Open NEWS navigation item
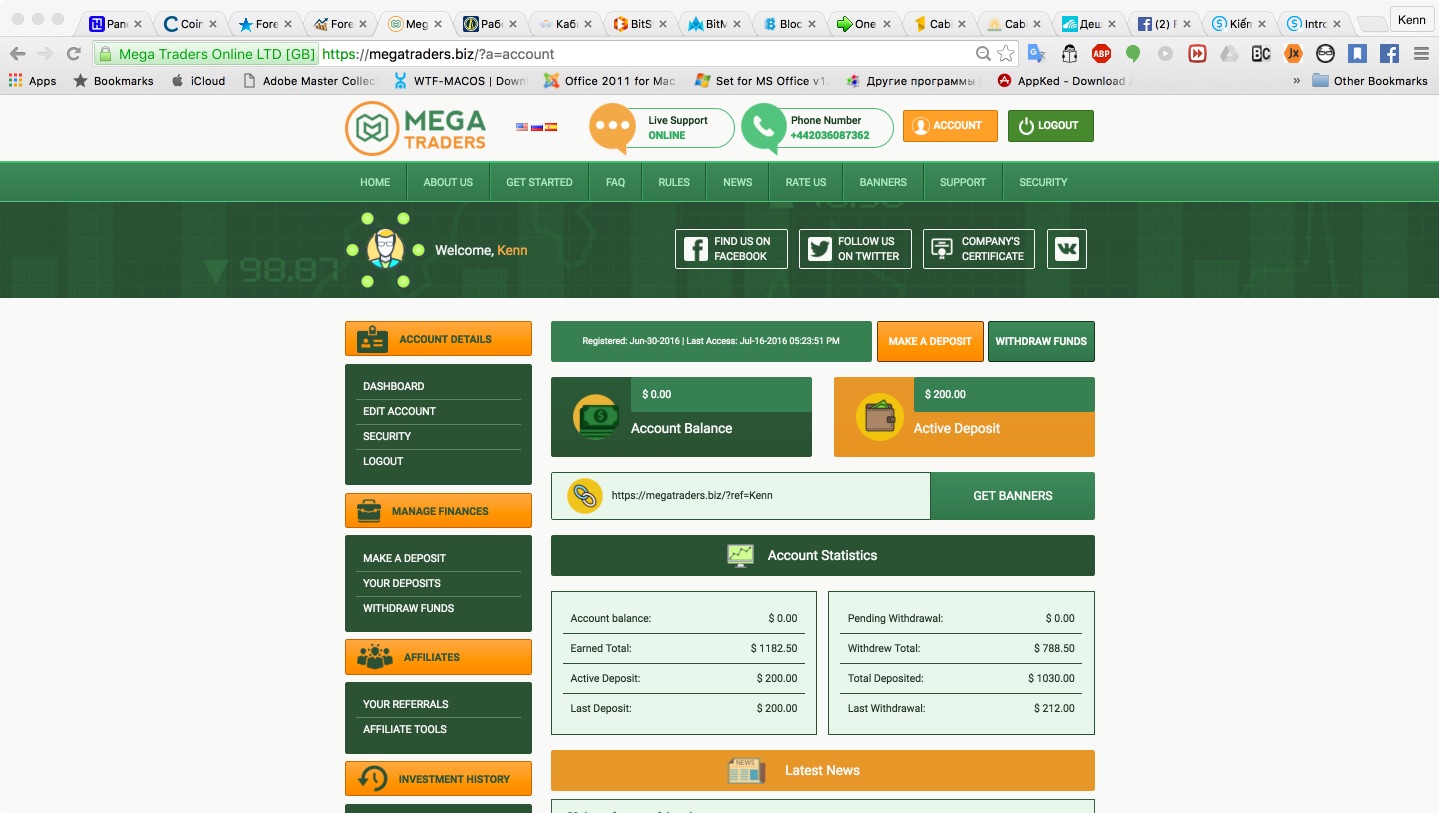1439x813 pixels. (737, 182)
